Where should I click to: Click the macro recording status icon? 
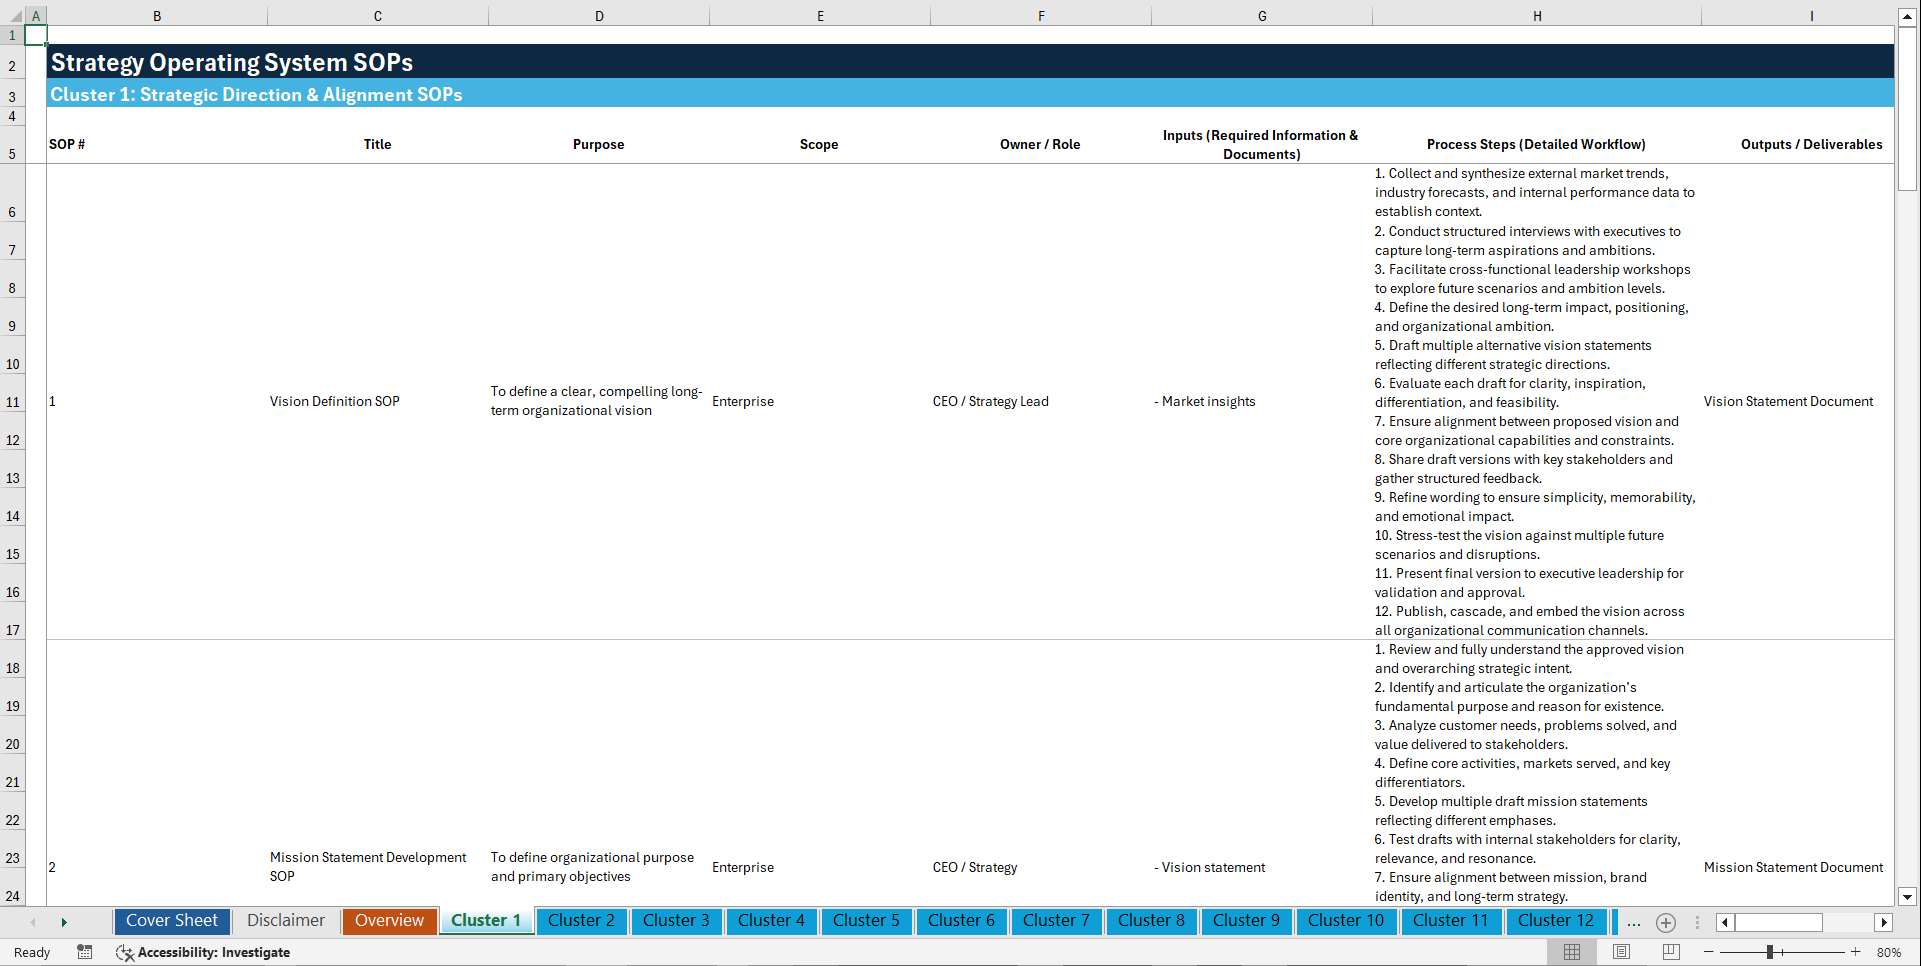click(85, 952)
